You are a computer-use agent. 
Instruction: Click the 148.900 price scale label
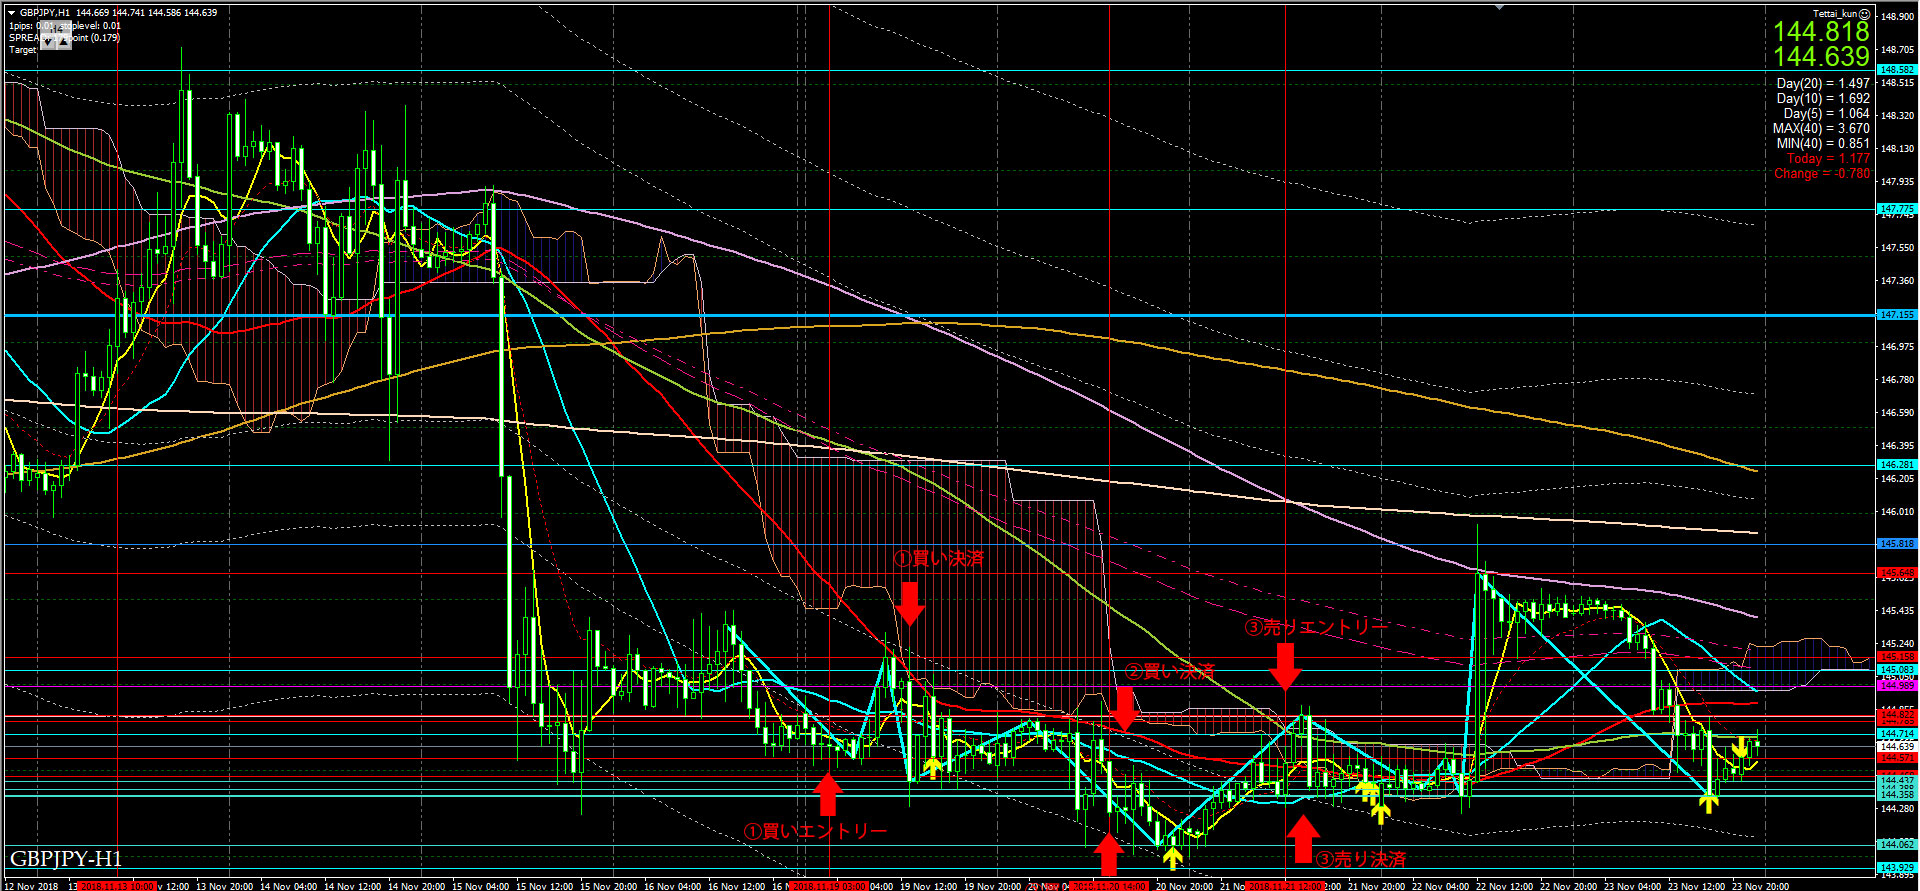[1897, 17]
